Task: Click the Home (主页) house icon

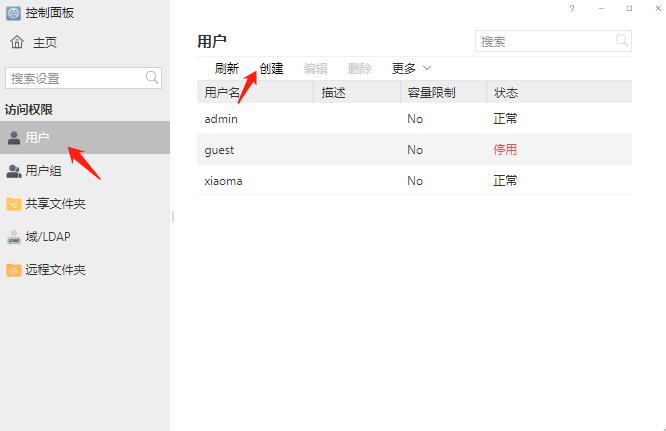Action: (17, 43)
